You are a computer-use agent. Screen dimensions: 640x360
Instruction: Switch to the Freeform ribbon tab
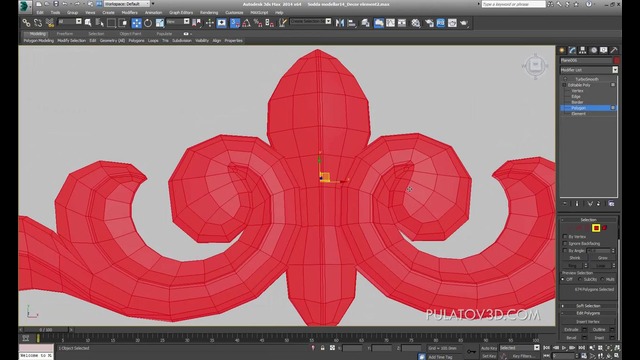coord(65,34)
